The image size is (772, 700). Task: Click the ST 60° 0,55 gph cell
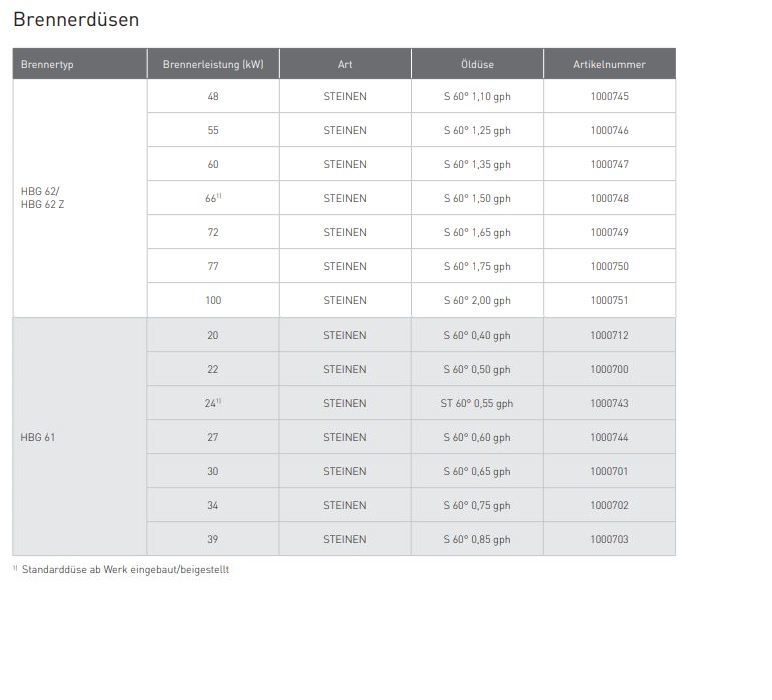[x=477, y=403]
